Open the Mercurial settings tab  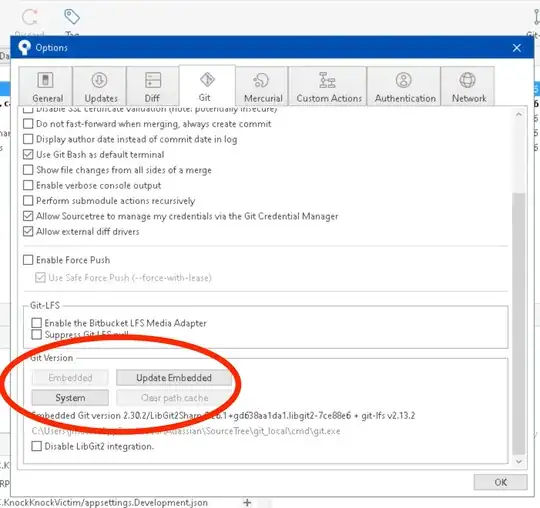(262, 86)
